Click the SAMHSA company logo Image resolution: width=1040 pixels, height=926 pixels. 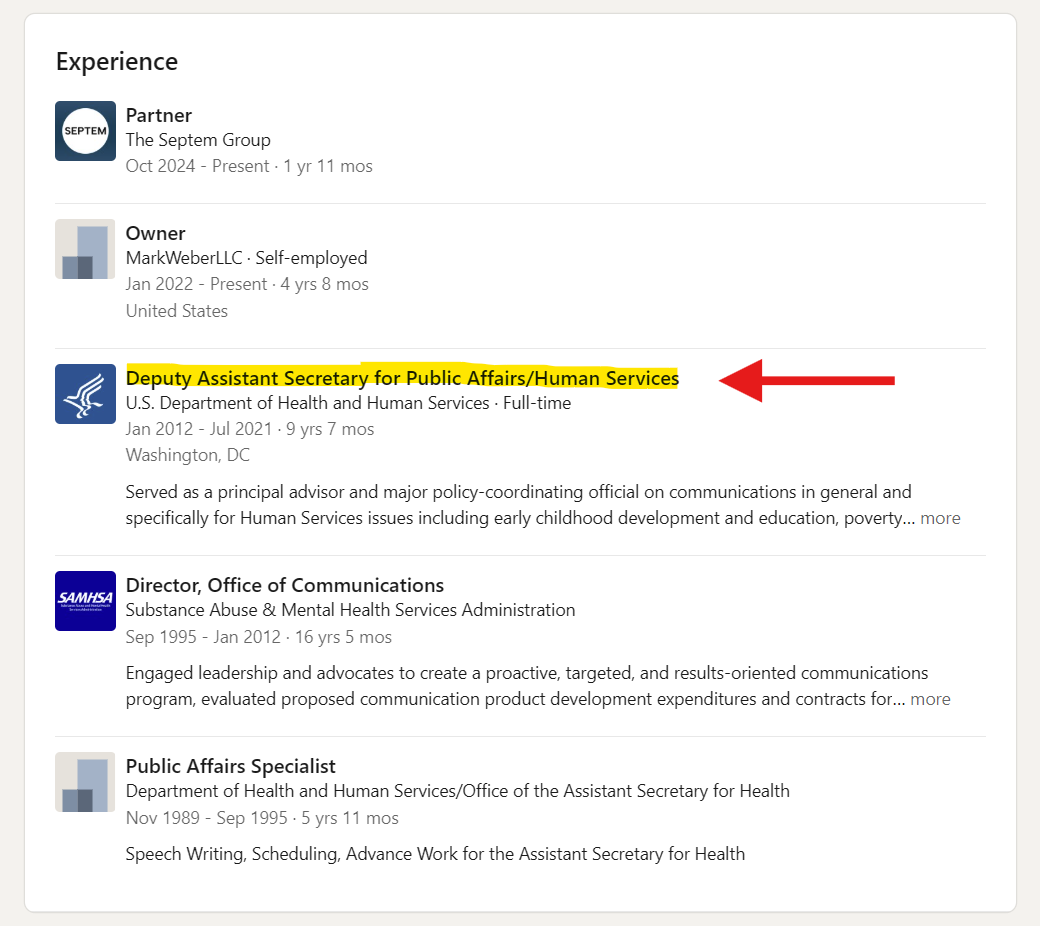point(86,601)
